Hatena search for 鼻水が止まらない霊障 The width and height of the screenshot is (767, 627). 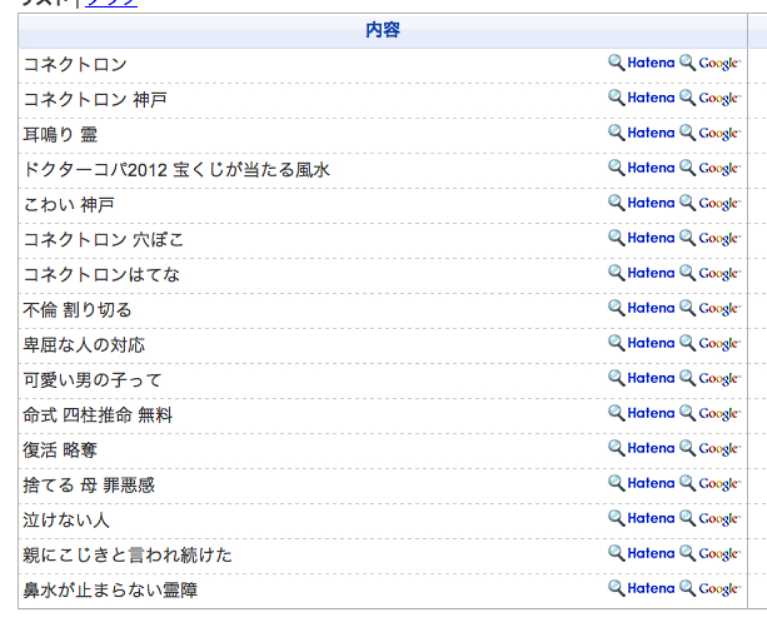[x=641, y=588]
